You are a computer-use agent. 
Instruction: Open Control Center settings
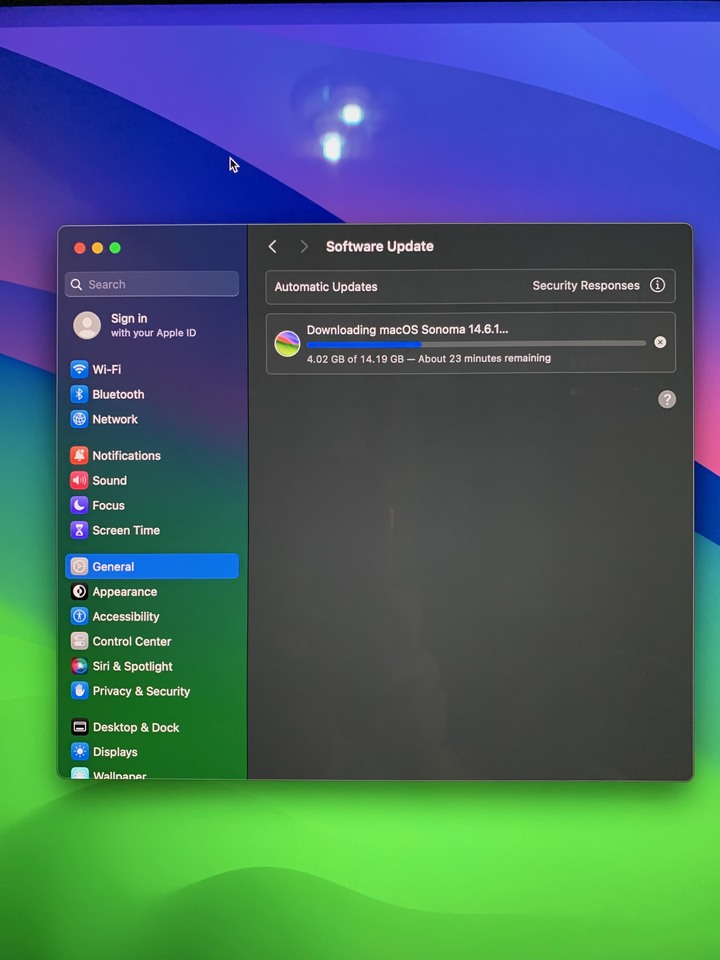coord(131,641)
